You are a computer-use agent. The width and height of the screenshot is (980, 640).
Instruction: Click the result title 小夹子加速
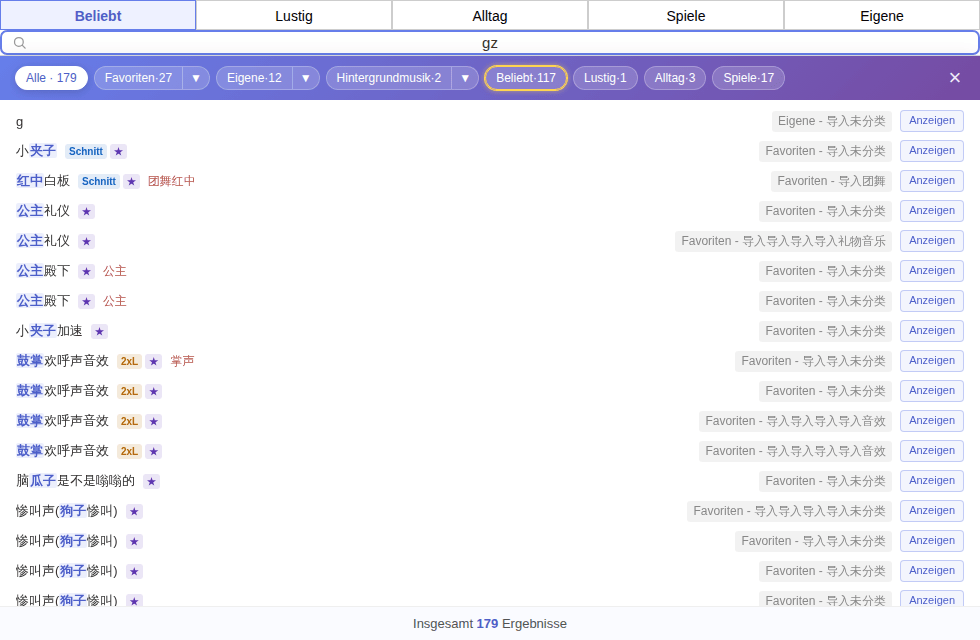[49, 331]
